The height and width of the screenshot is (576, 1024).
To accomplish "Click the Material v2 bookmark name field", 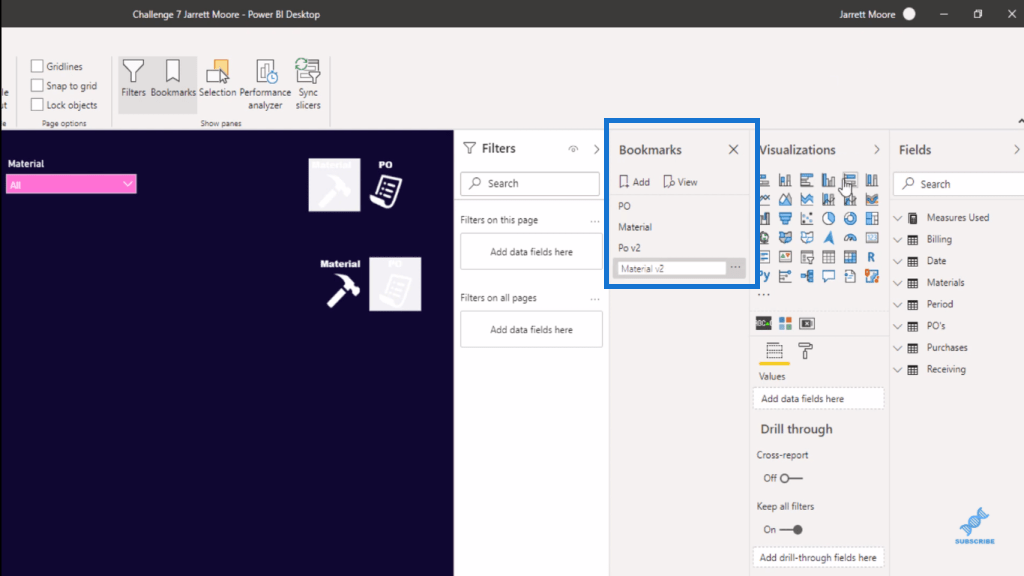I will (x=671, y=268).
